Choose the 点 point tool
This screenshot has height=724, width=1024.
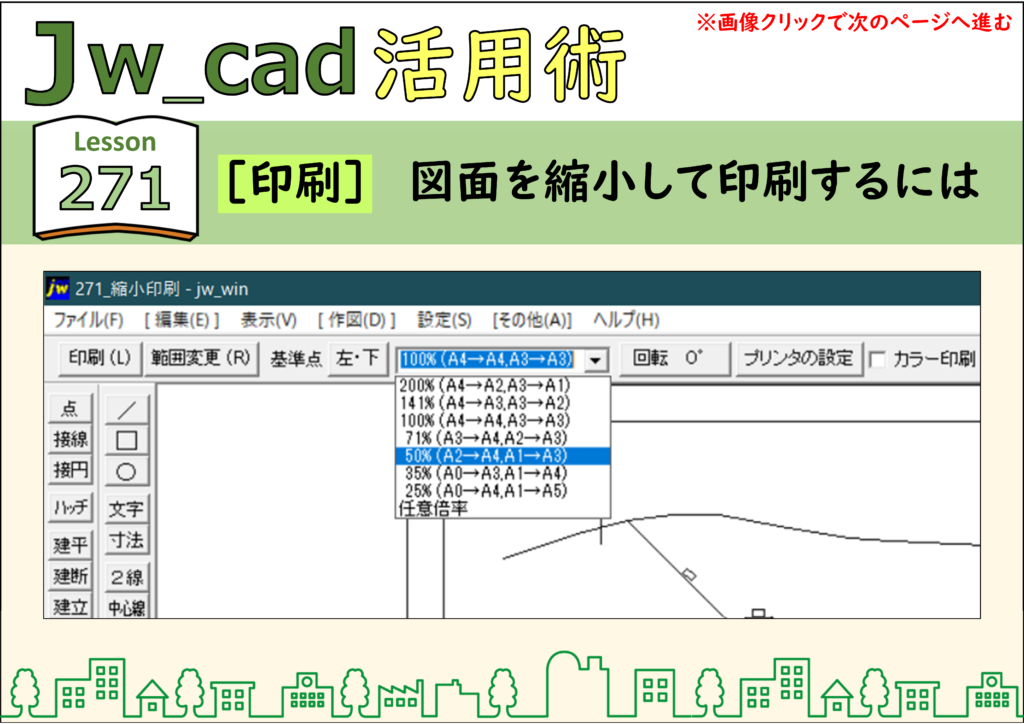pos(70,409)
